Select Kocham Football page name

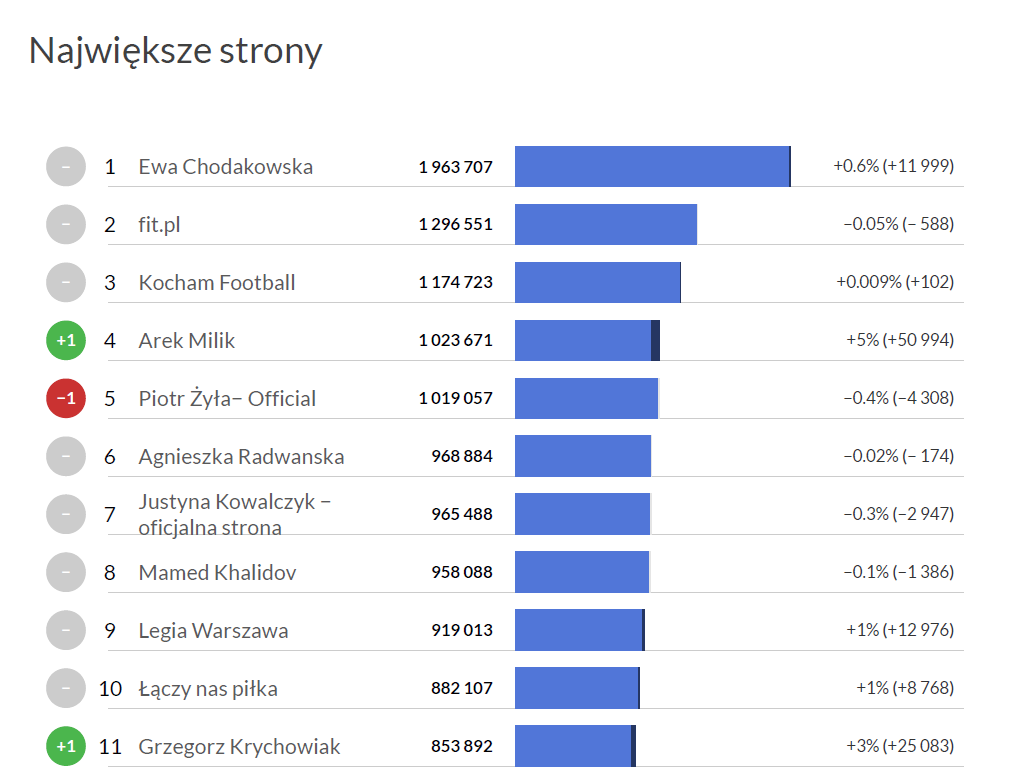[217, 283]
